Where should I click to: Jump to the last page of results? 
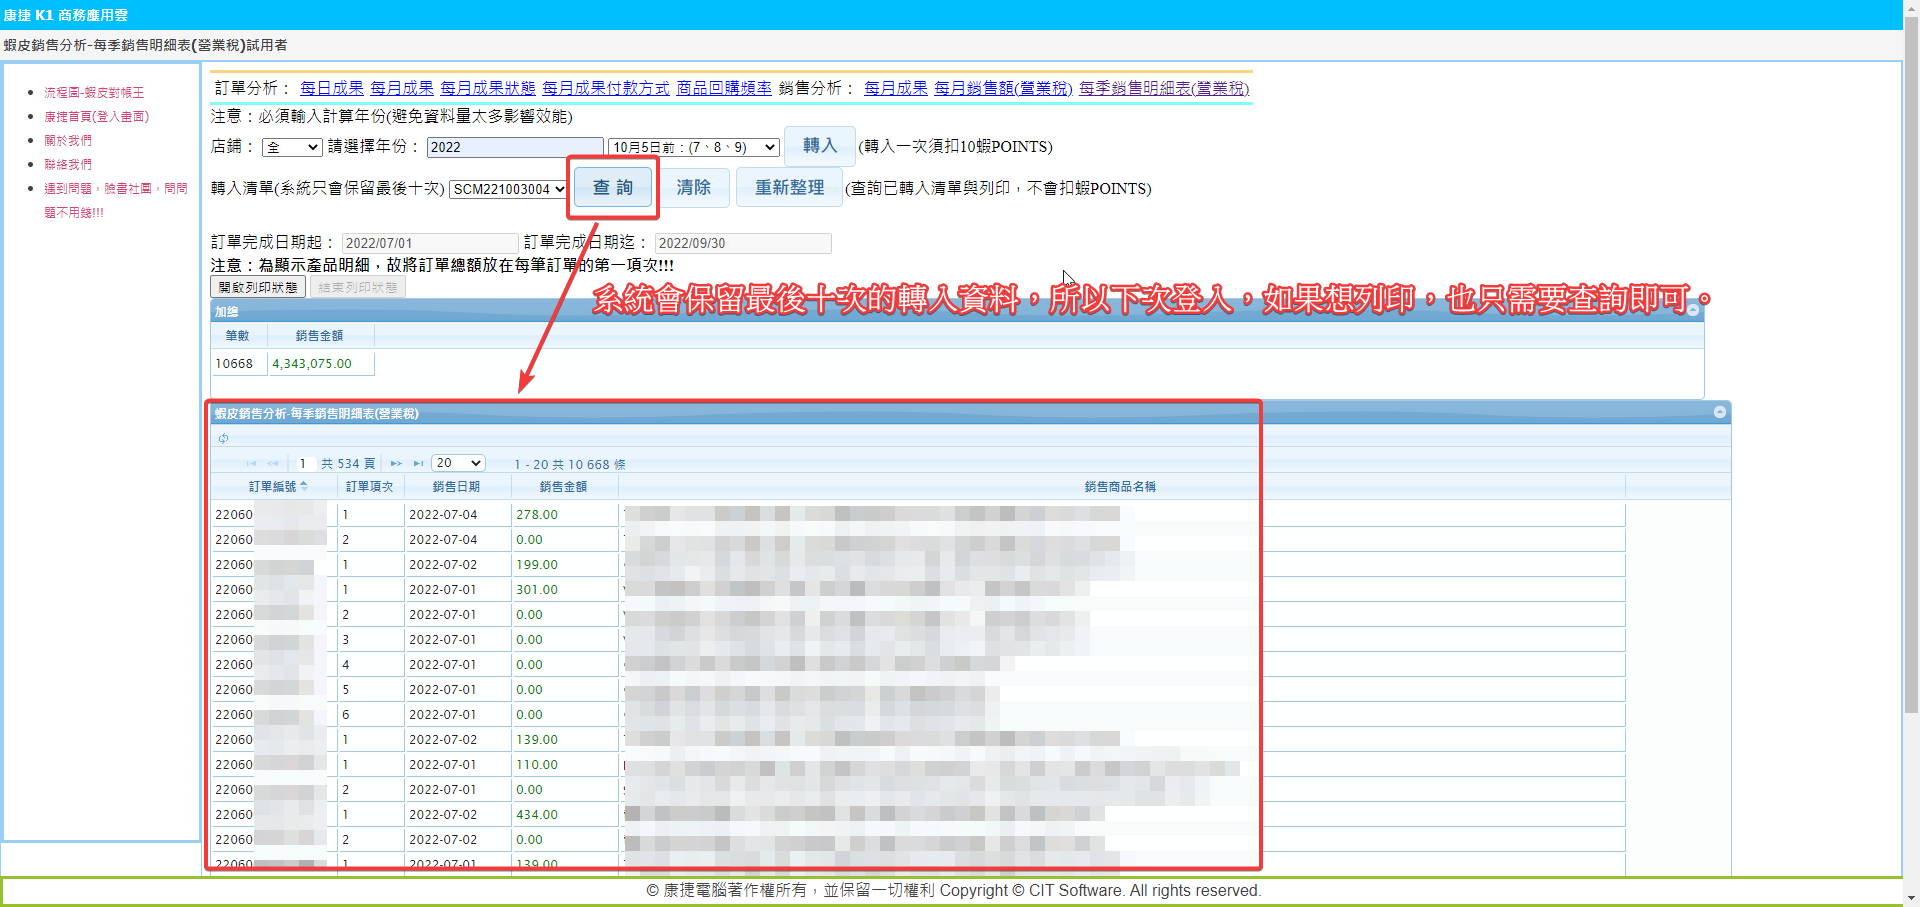418,464
